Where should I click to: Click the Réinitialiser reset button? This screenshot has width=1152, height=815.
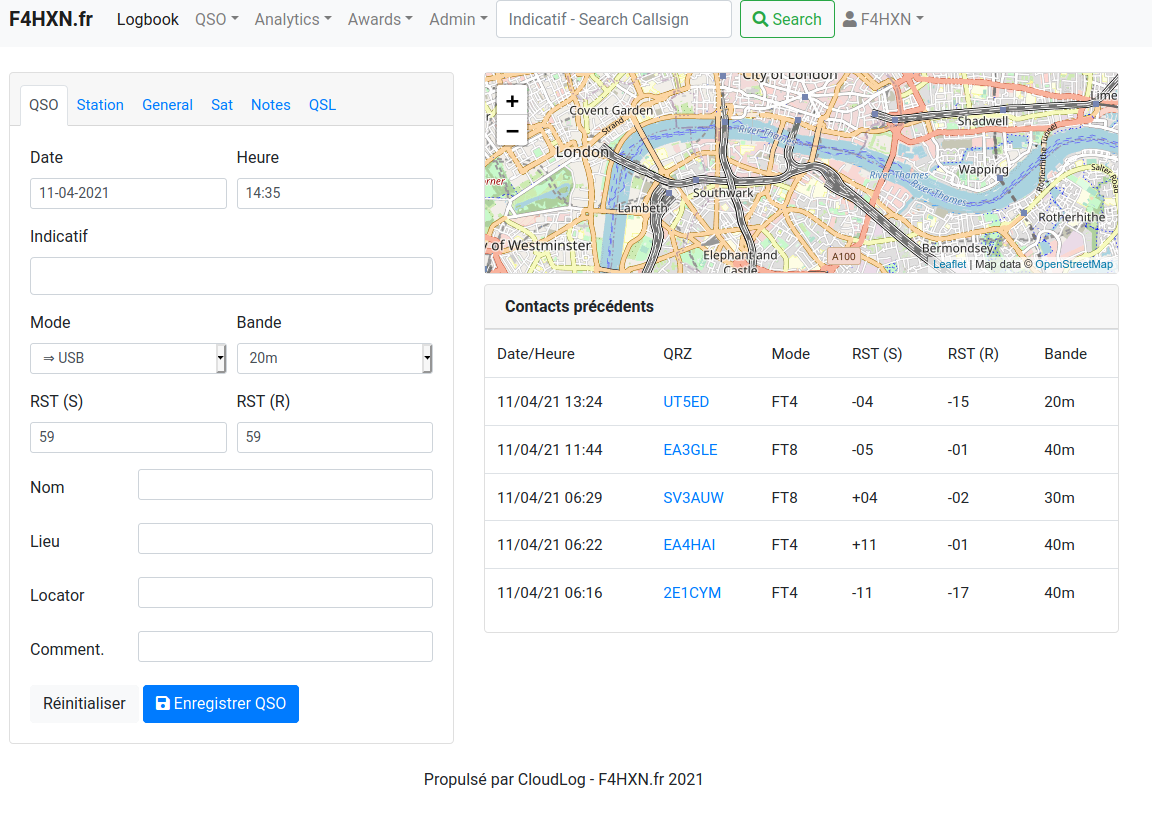coord(84,703)
